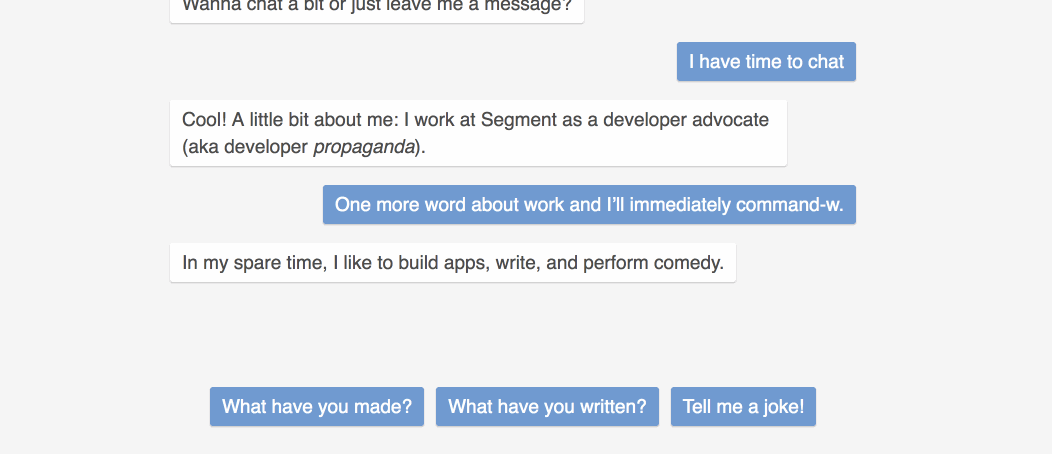Select the "Tell me a joke!" button
The image size is (1052, 454).
coord(743,406)
